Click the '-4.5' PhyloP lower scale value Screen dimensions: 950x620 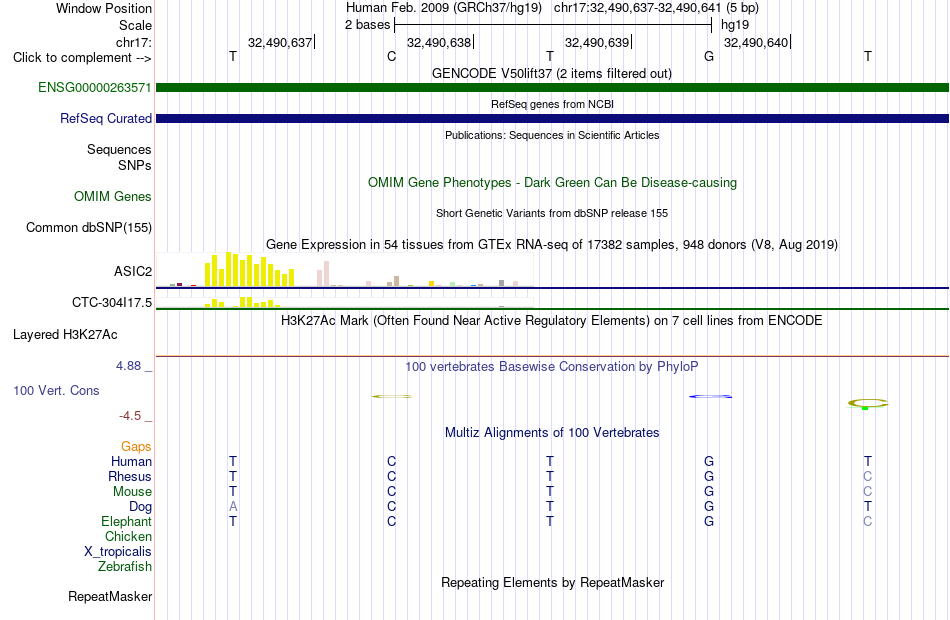(130, 416)
